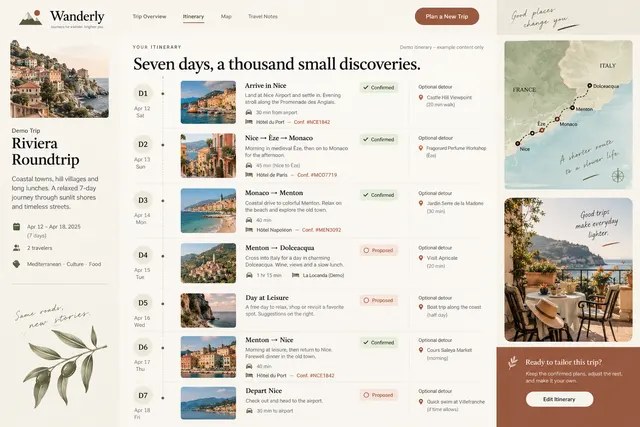Select the D7 day badge

point(143,396)
